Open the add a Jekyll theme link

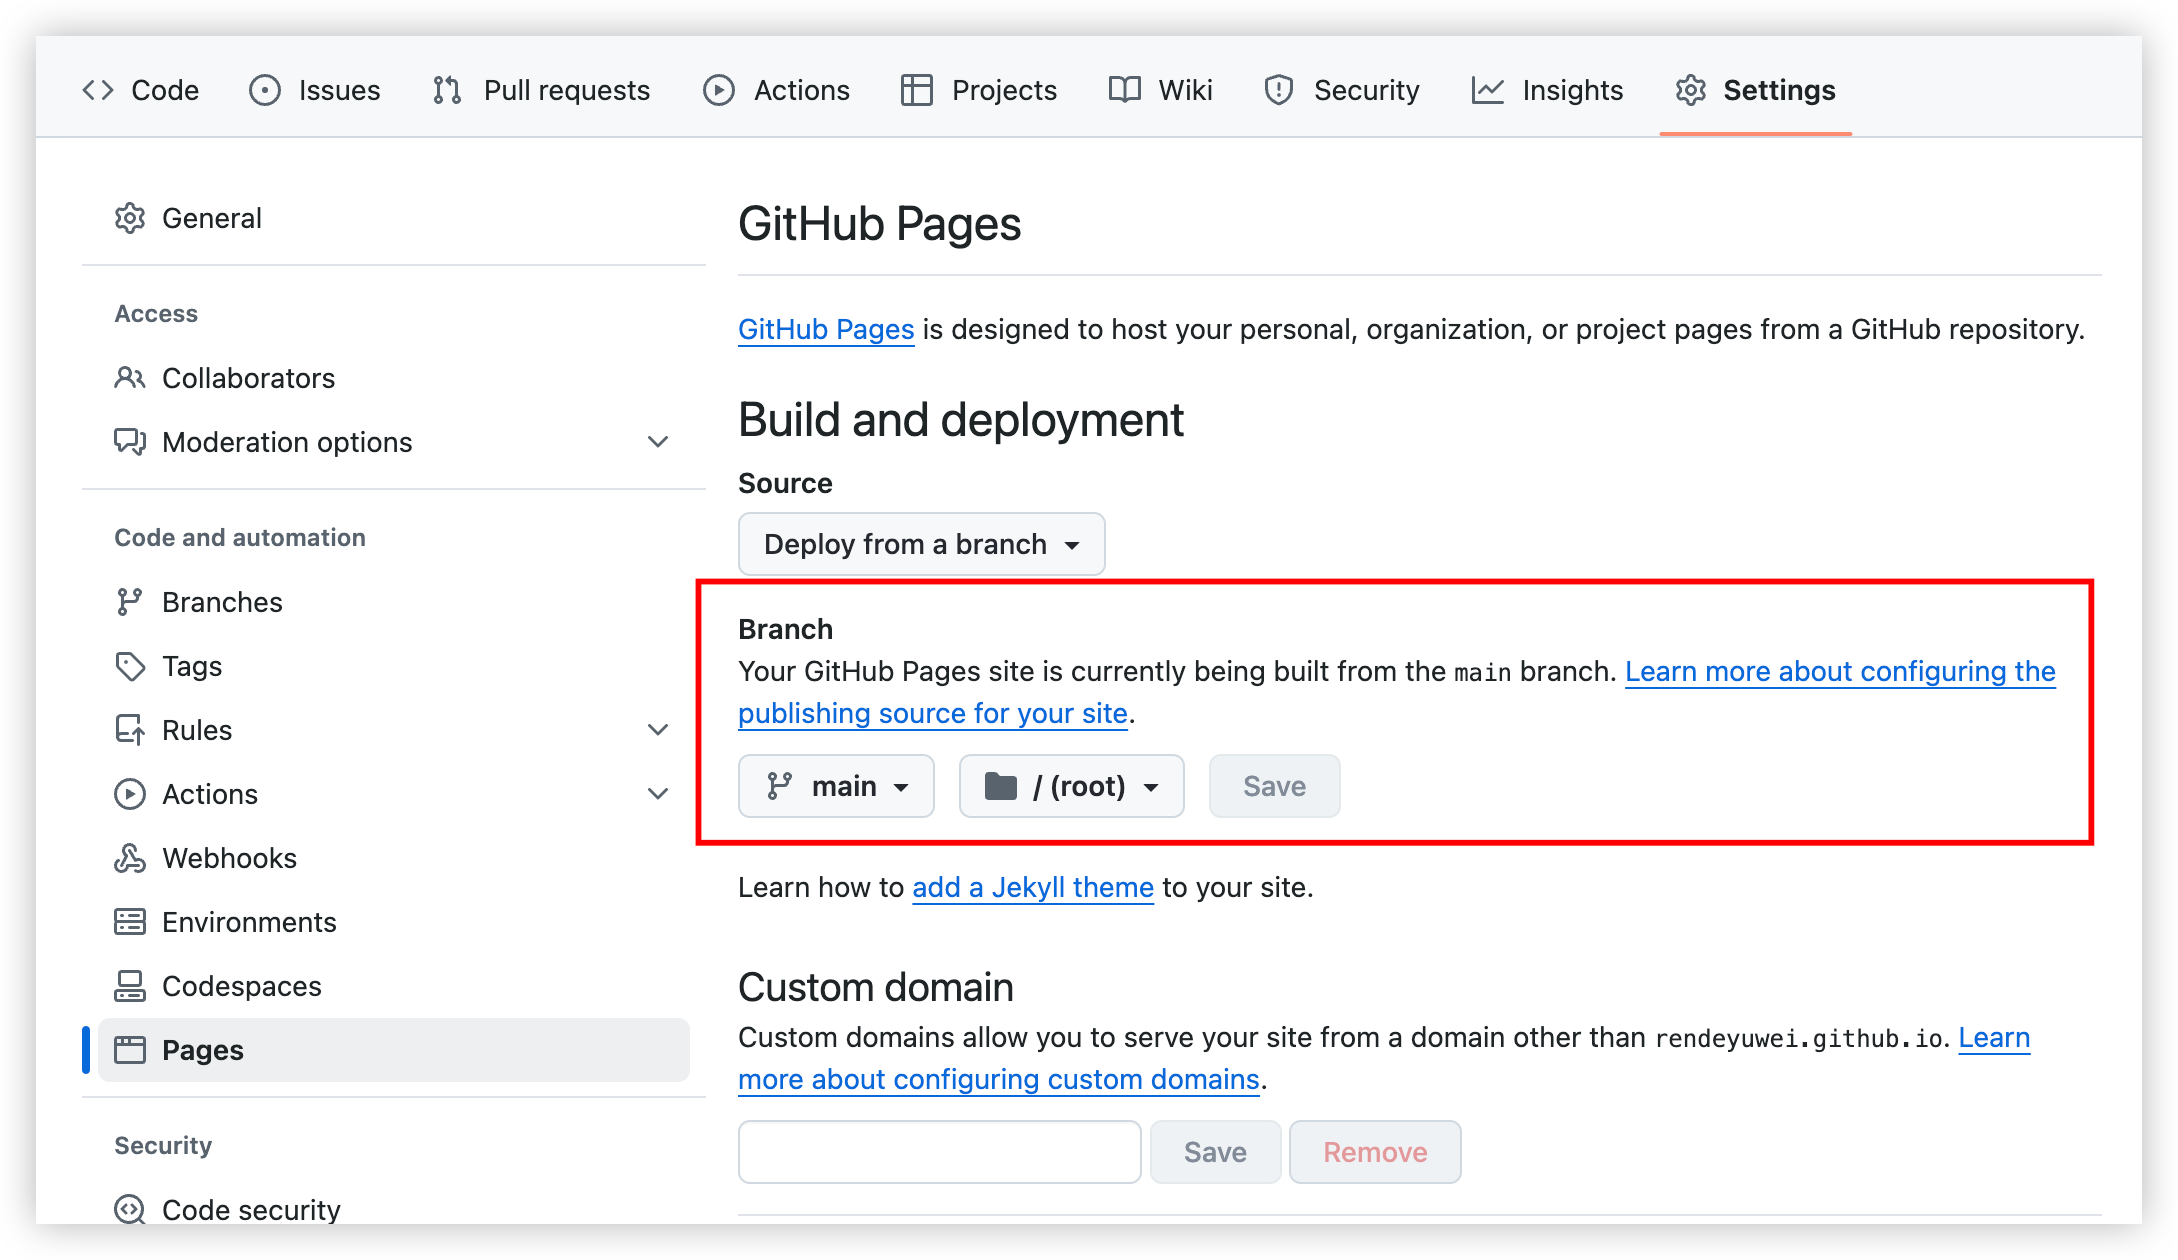(1033, 887)
